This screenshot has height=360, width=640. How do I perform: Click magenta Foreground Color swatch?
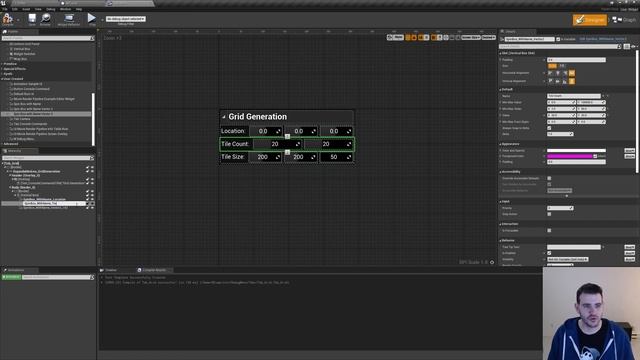(x=570, y=156)
